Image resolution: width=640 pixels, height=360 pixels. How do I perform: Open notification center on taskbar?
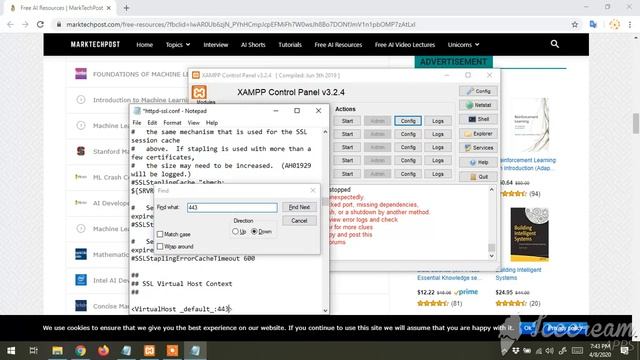[x=624, y=351]
